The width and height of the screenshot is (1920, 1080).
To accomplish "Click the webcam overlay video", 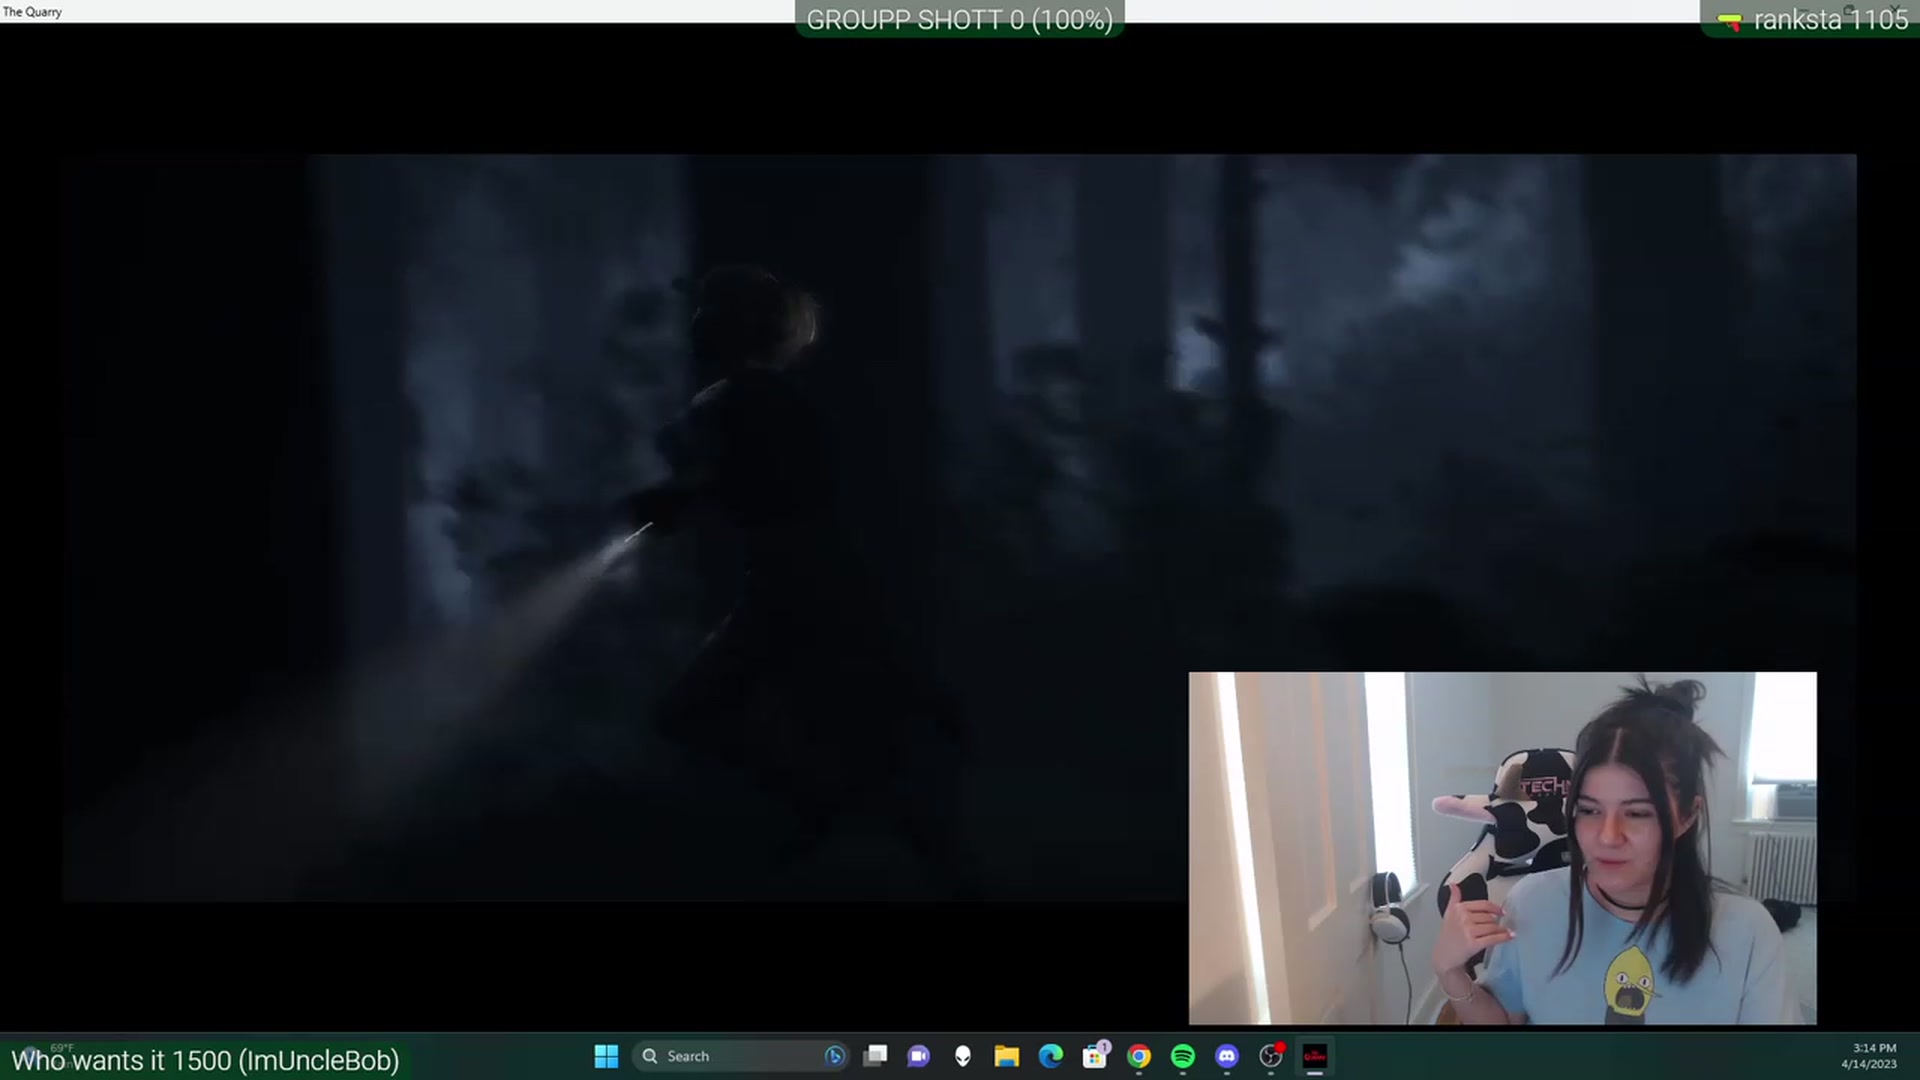I will (1503, 848).
